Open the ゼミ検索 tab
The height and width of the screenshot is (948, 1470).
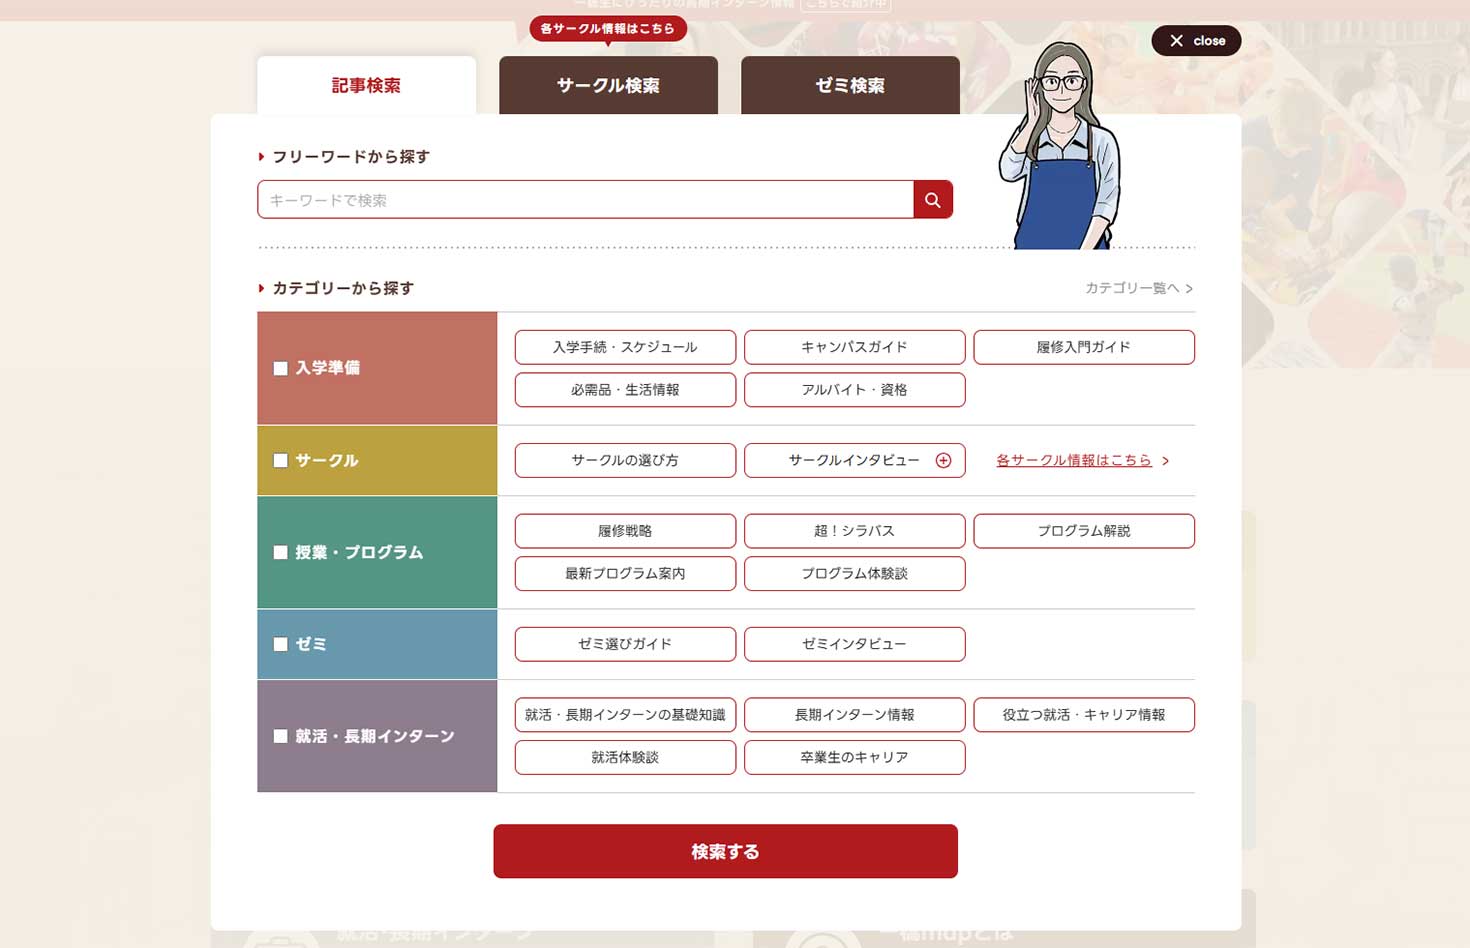click(x=850, y=85)
